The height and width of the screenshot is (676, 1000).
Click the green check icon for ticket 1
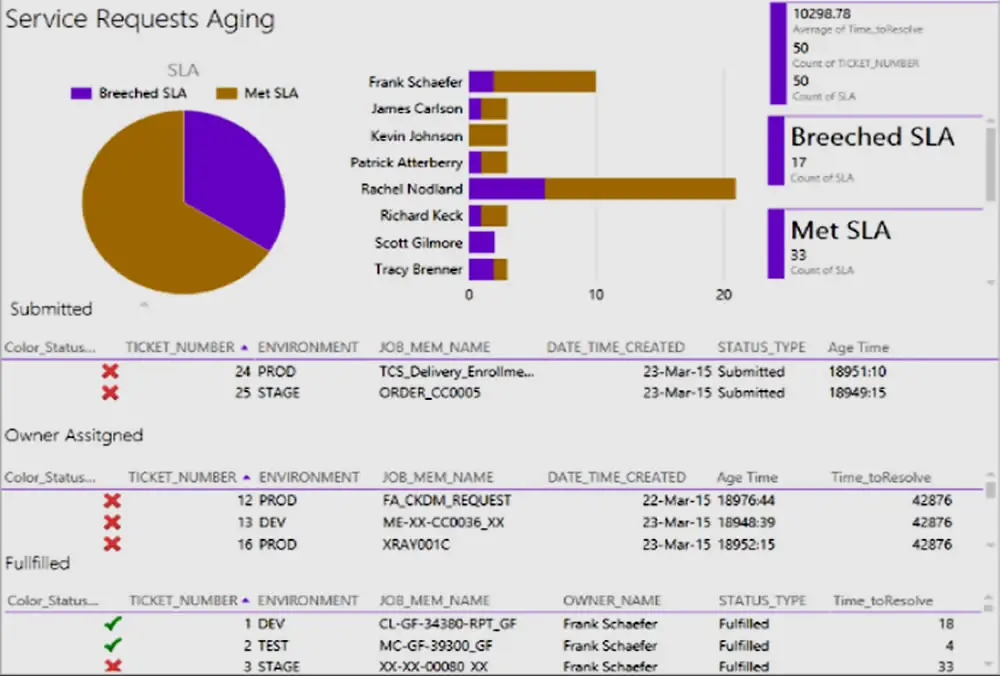(x=112, y=624)
